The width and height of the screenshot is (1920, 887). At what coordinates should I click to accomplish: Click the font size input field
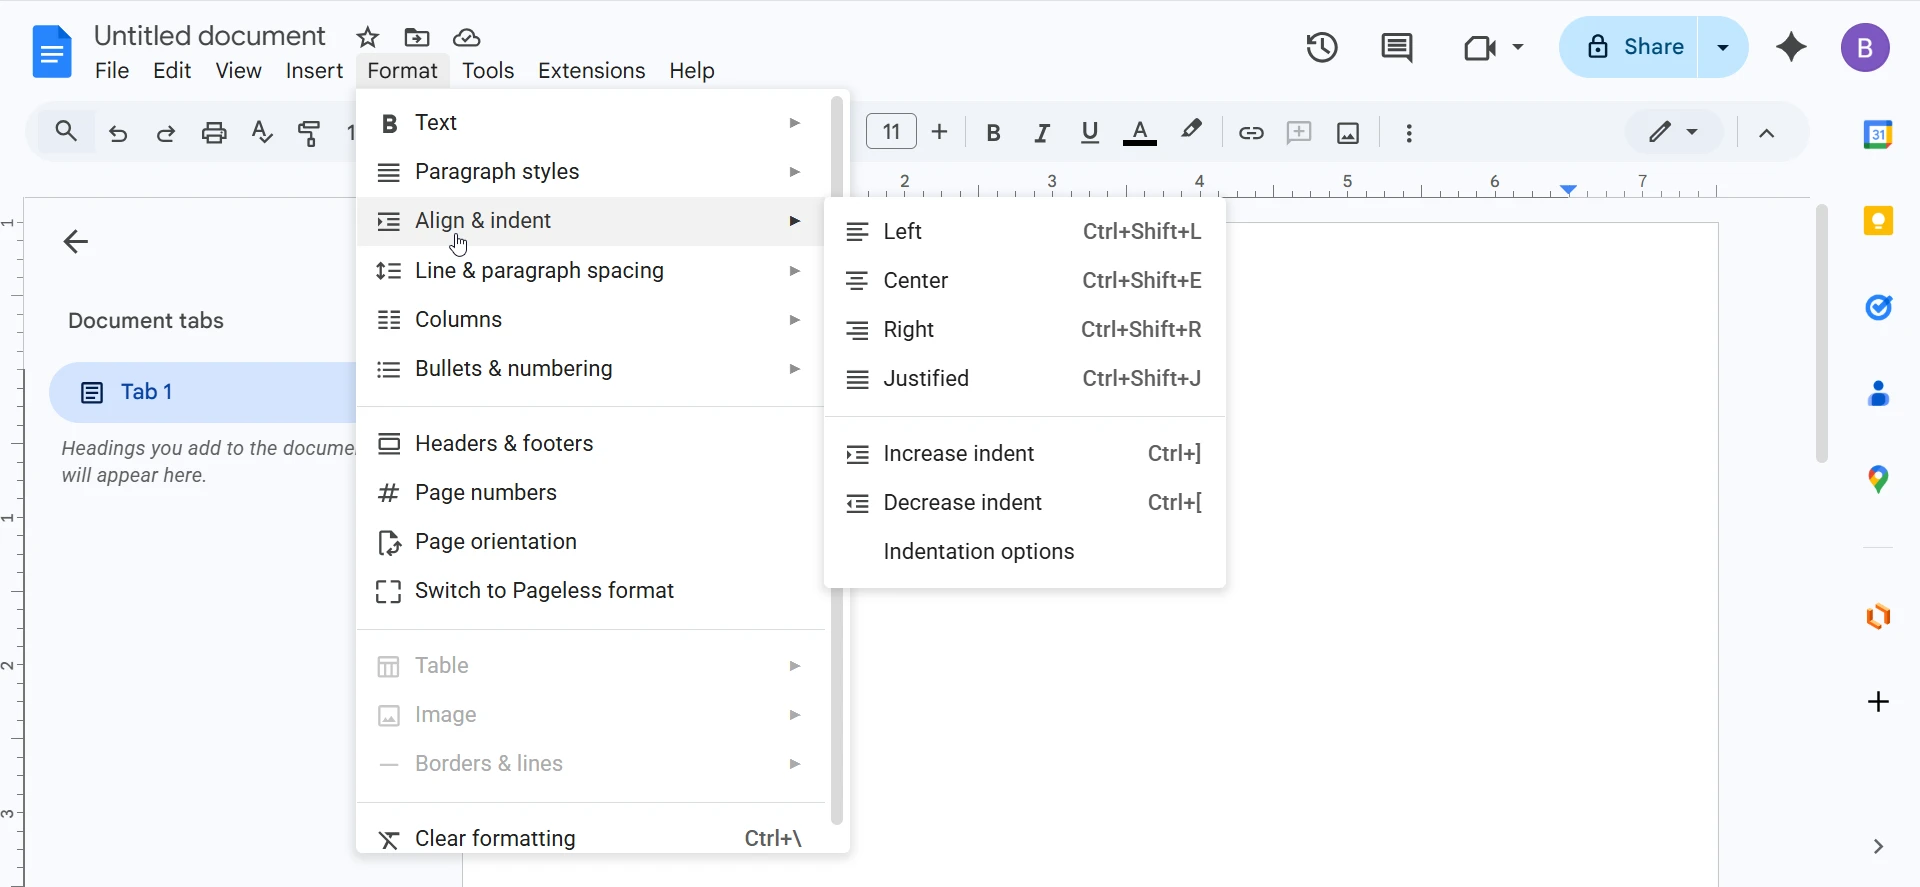tap(891, 132)
